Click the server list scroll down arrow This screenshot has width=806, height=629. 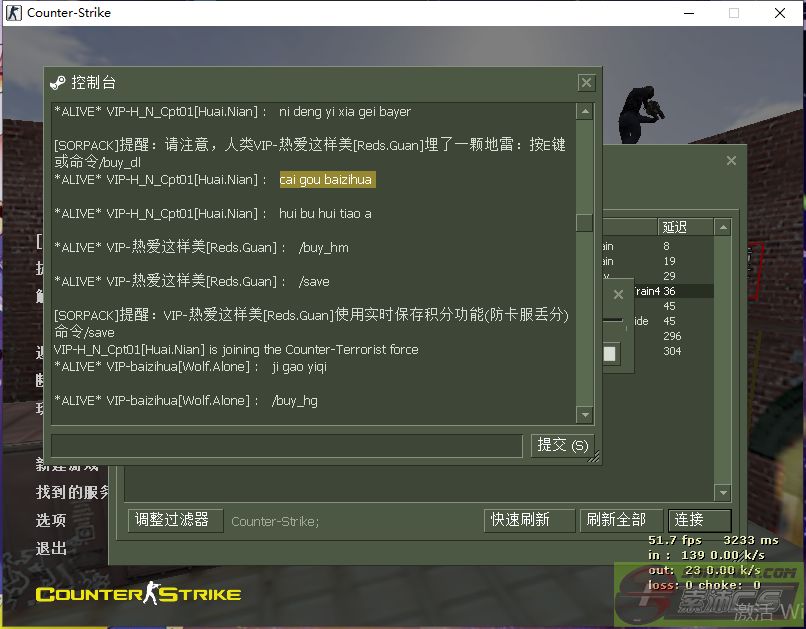coord(723,493)
